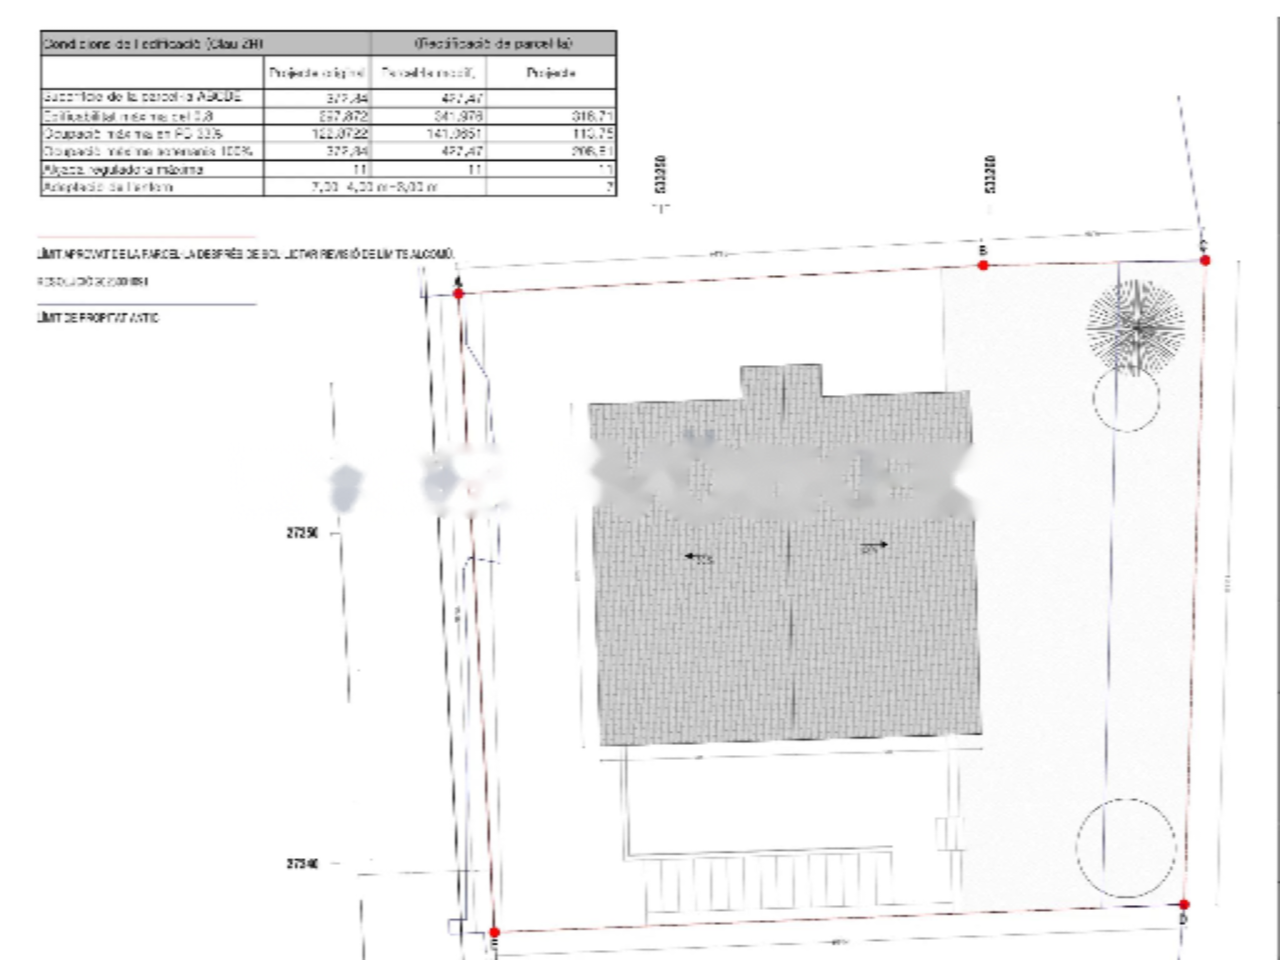Click the 'Rectificació de parcel·la' header cell

click(x=493, y=44)
